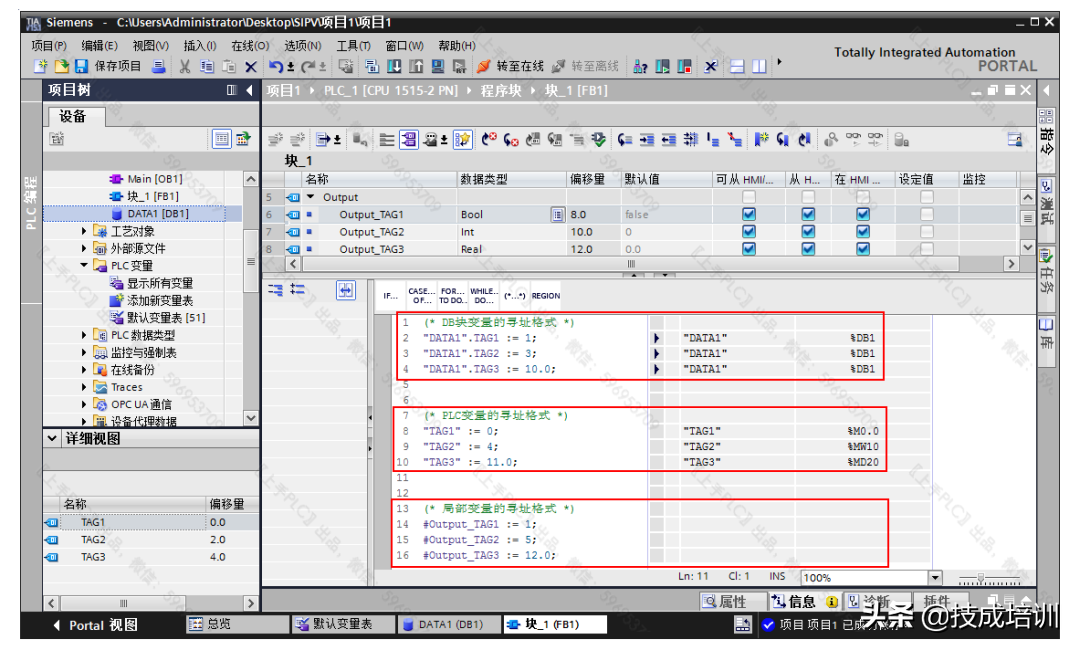Insert the WHILE DO snippet

pyautogui.click(x=483, y=295)
